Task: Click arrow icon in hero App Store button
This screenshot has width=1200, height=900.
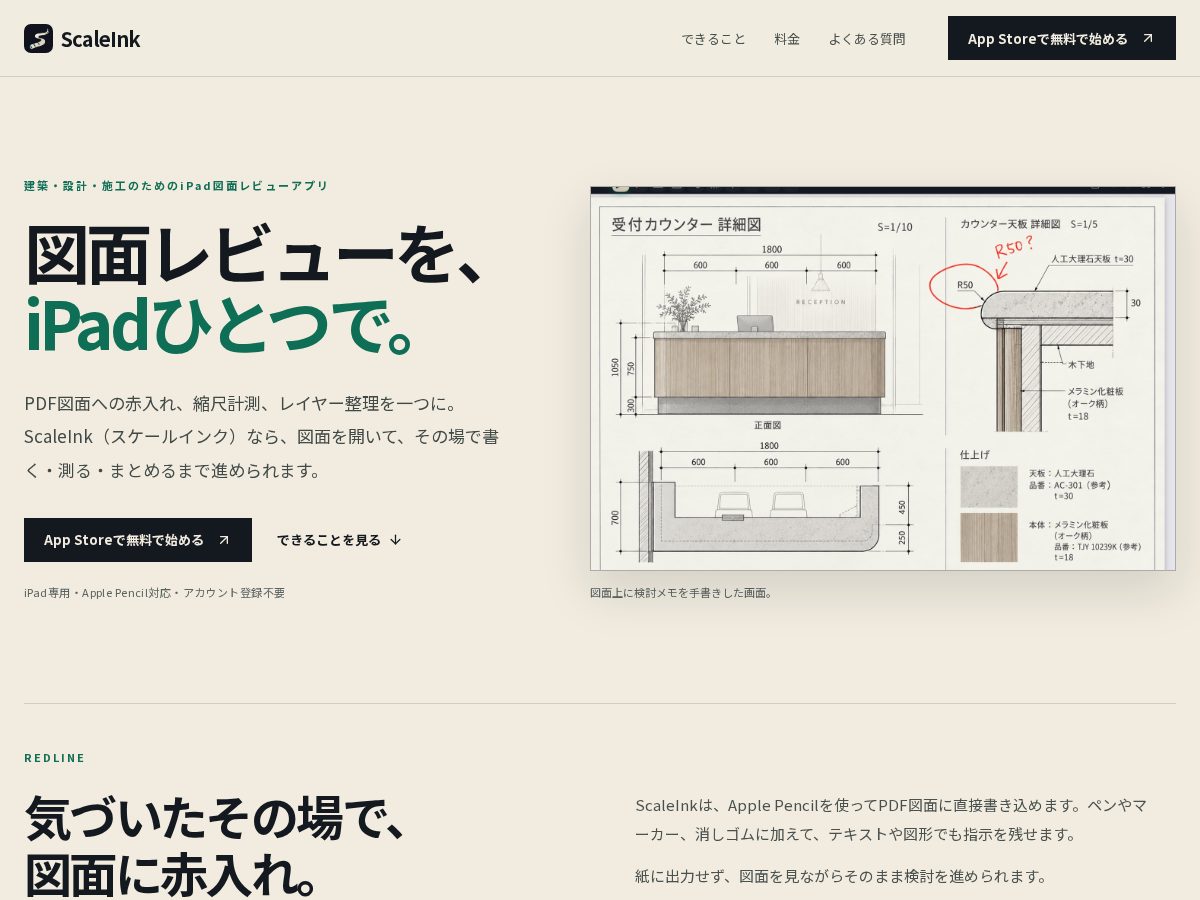Action: [x=224, y=540]
